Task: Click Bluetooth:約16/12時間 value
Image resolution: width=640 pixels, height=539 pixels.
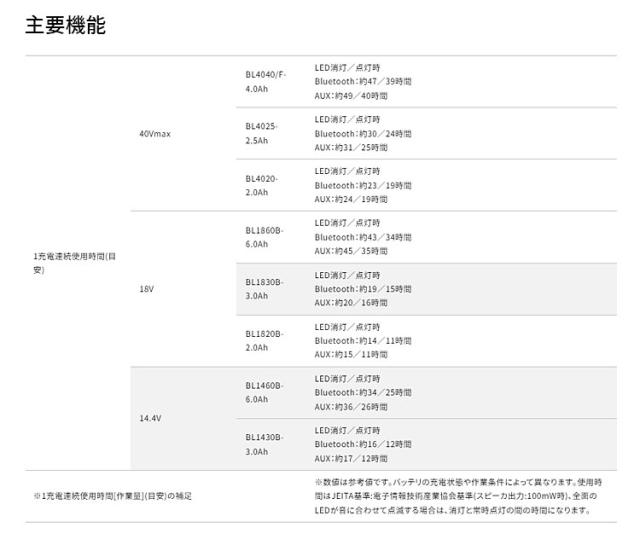Action: pyautogui.click(x=363, y=444)
